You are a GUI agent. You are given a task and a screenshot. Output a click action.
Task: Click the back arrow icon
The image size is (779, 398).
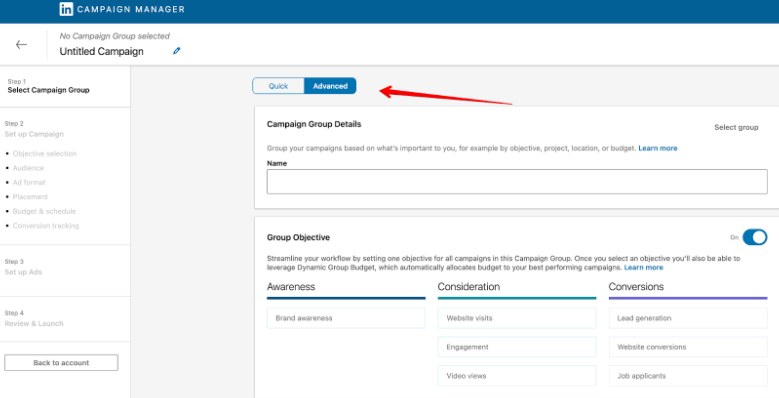tap(21, 45)
